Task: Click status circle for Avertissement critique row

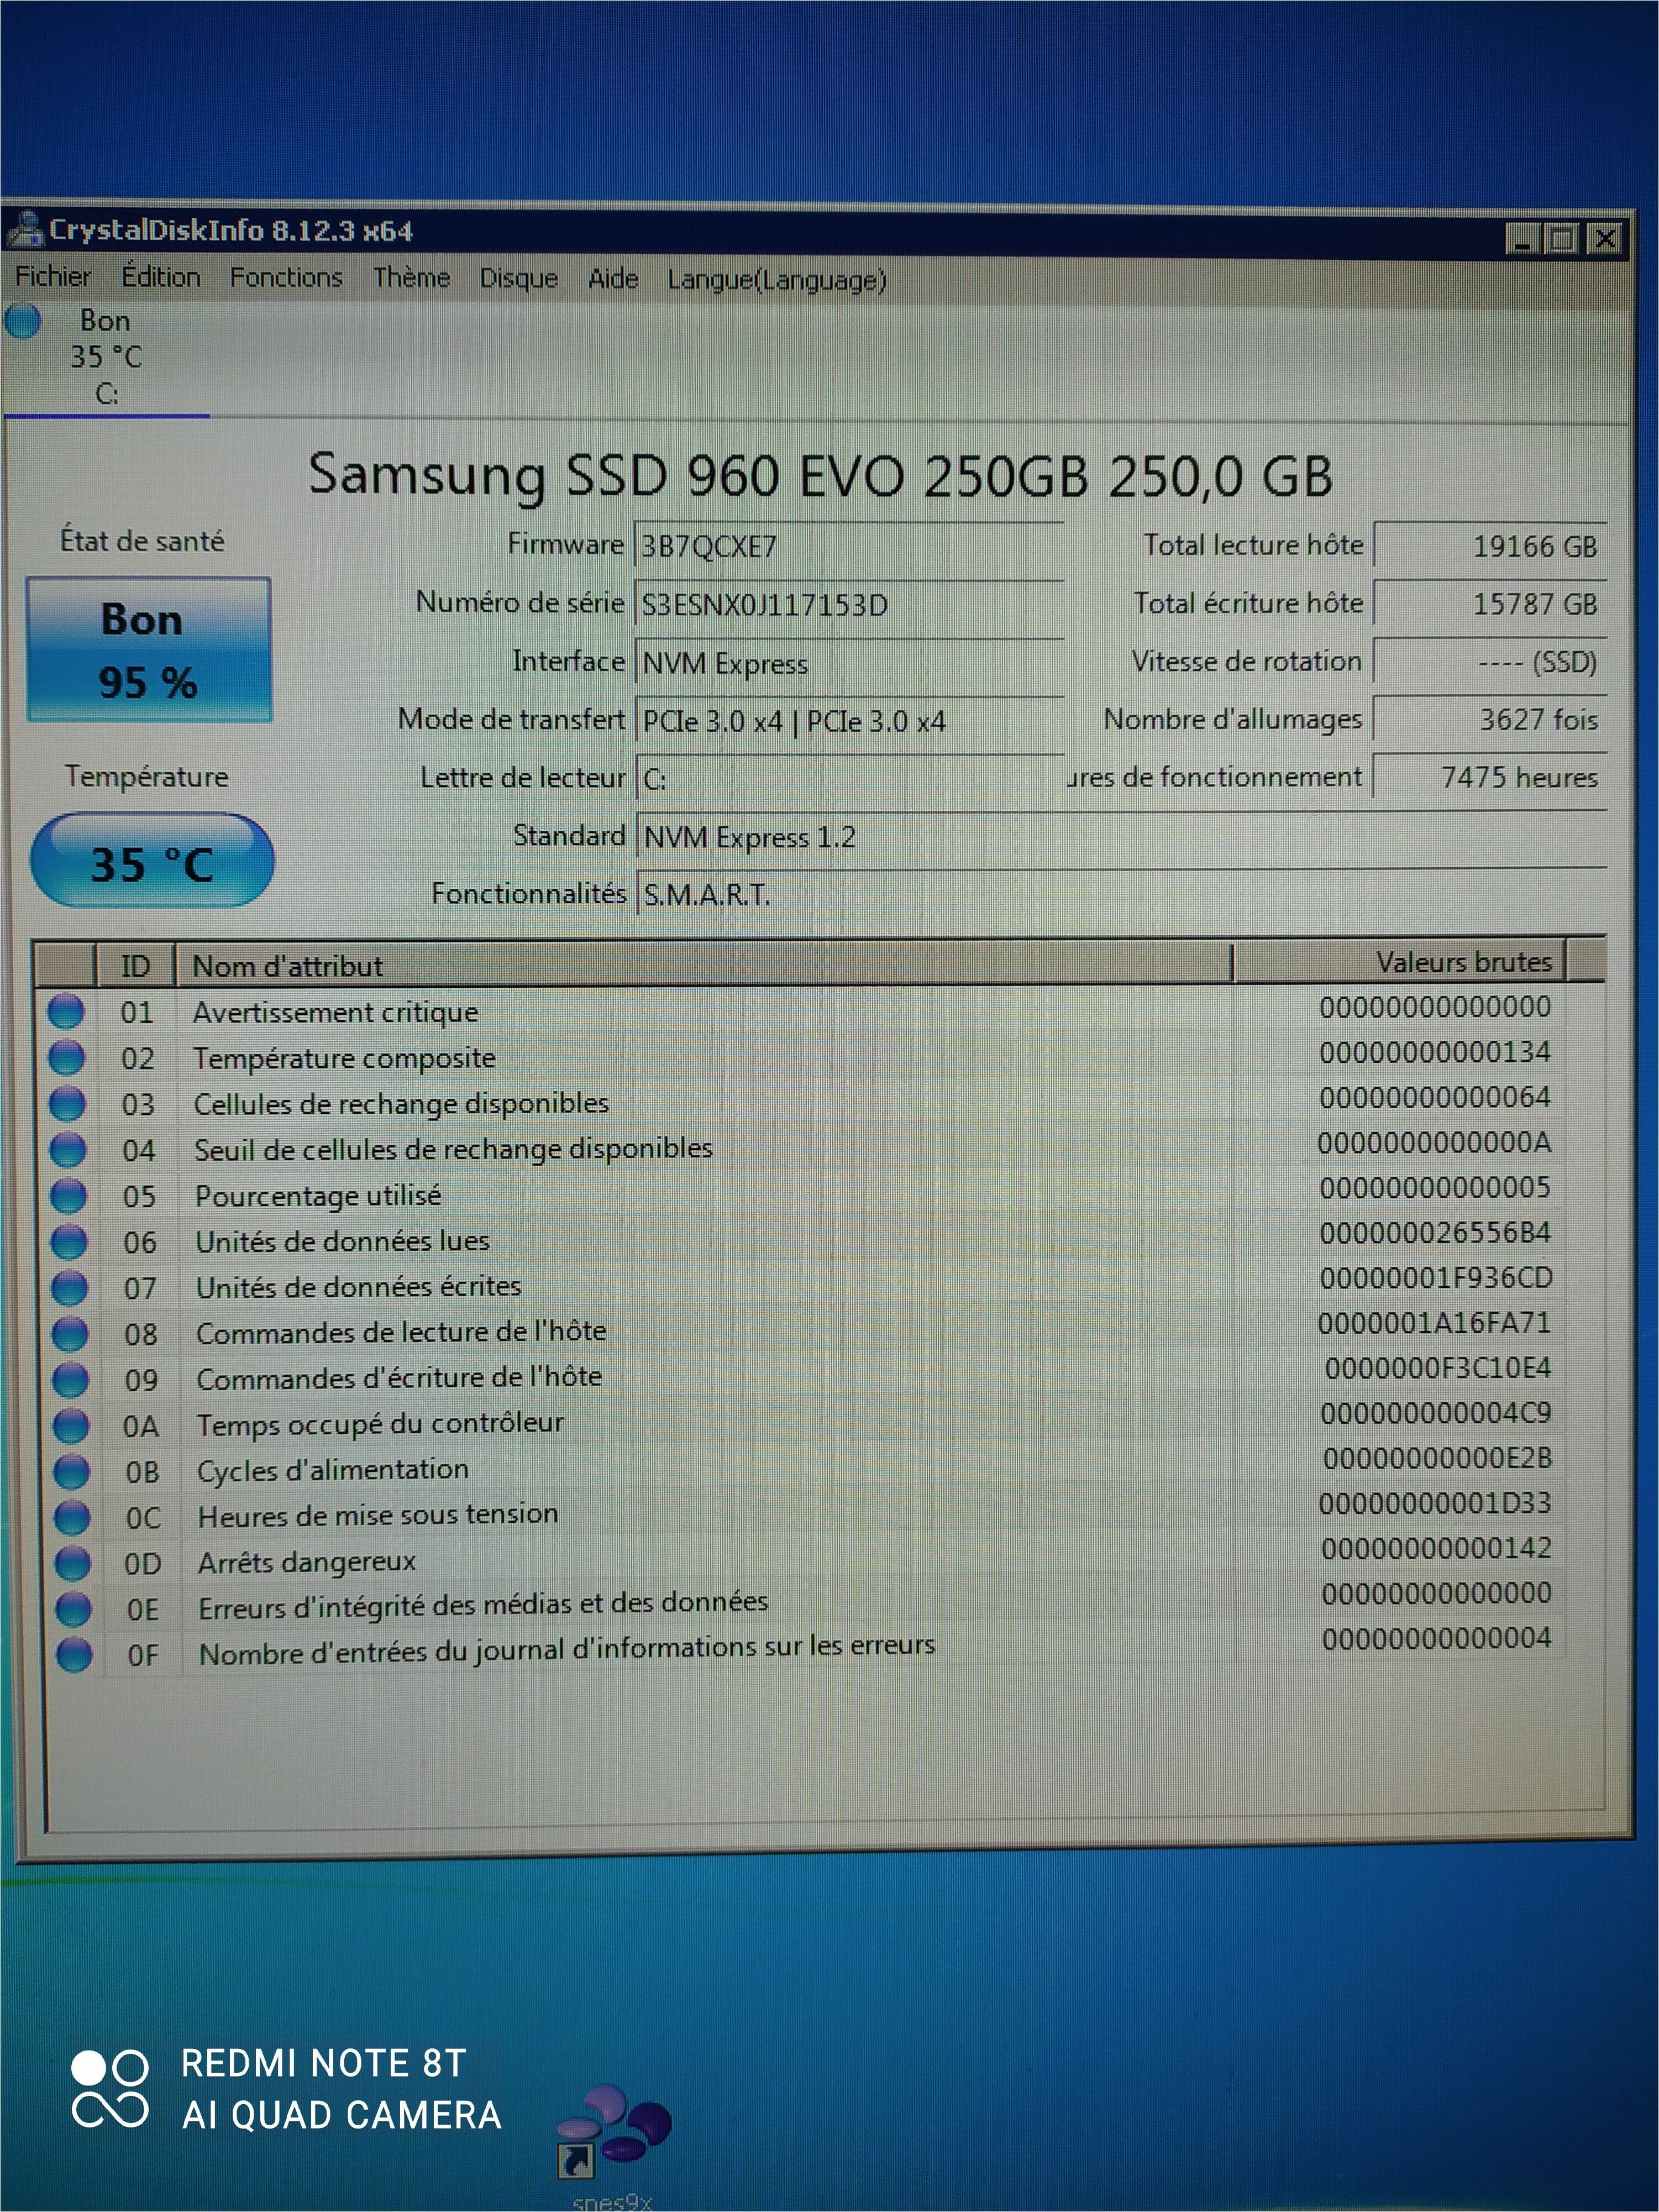Action: point(66,1011)
